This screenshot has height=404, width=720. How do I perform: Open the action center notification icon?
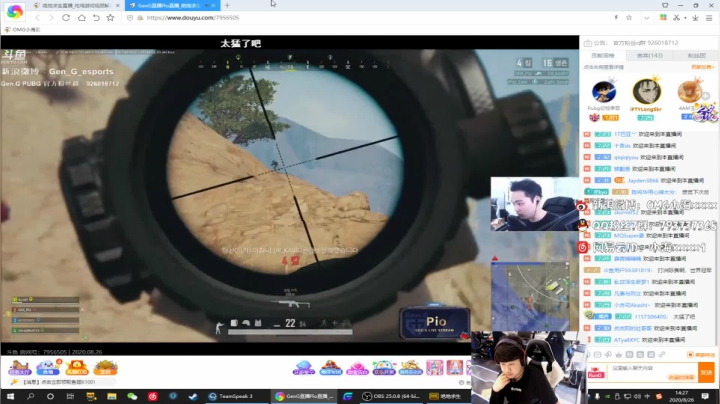click(x=706, y=396)
